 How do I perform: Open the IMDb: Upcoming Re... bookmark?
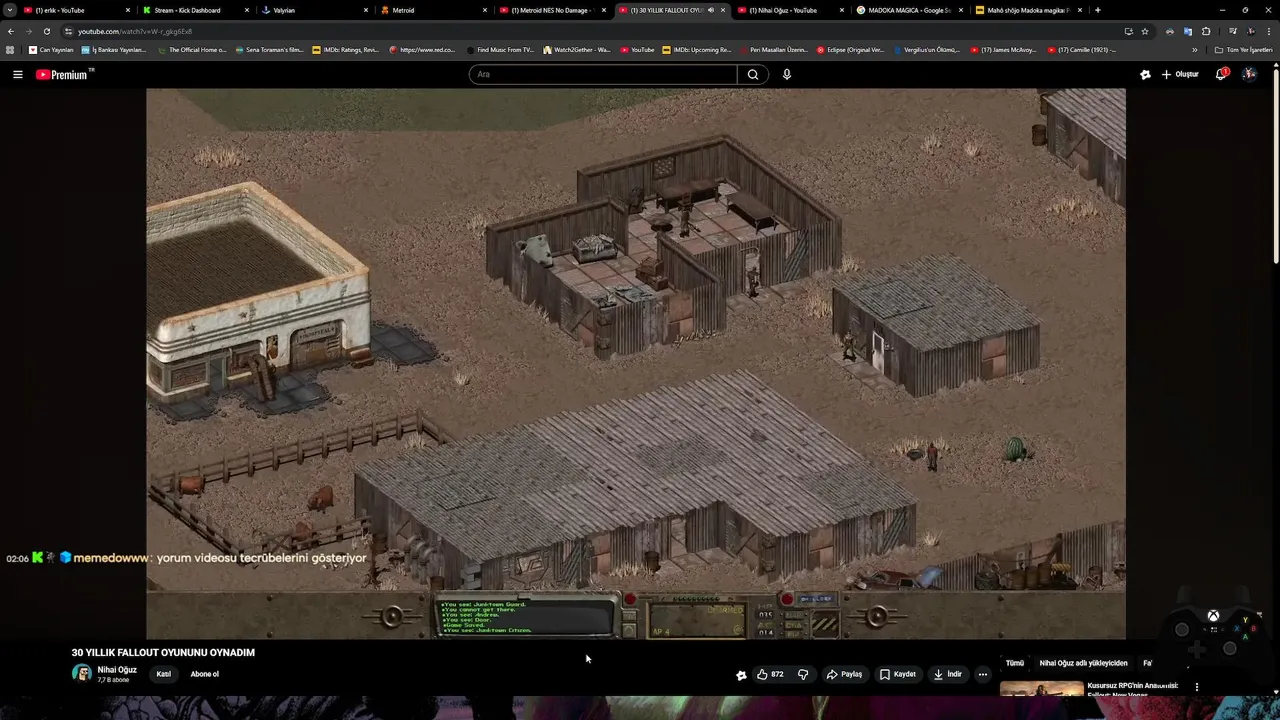click(697, 49)
